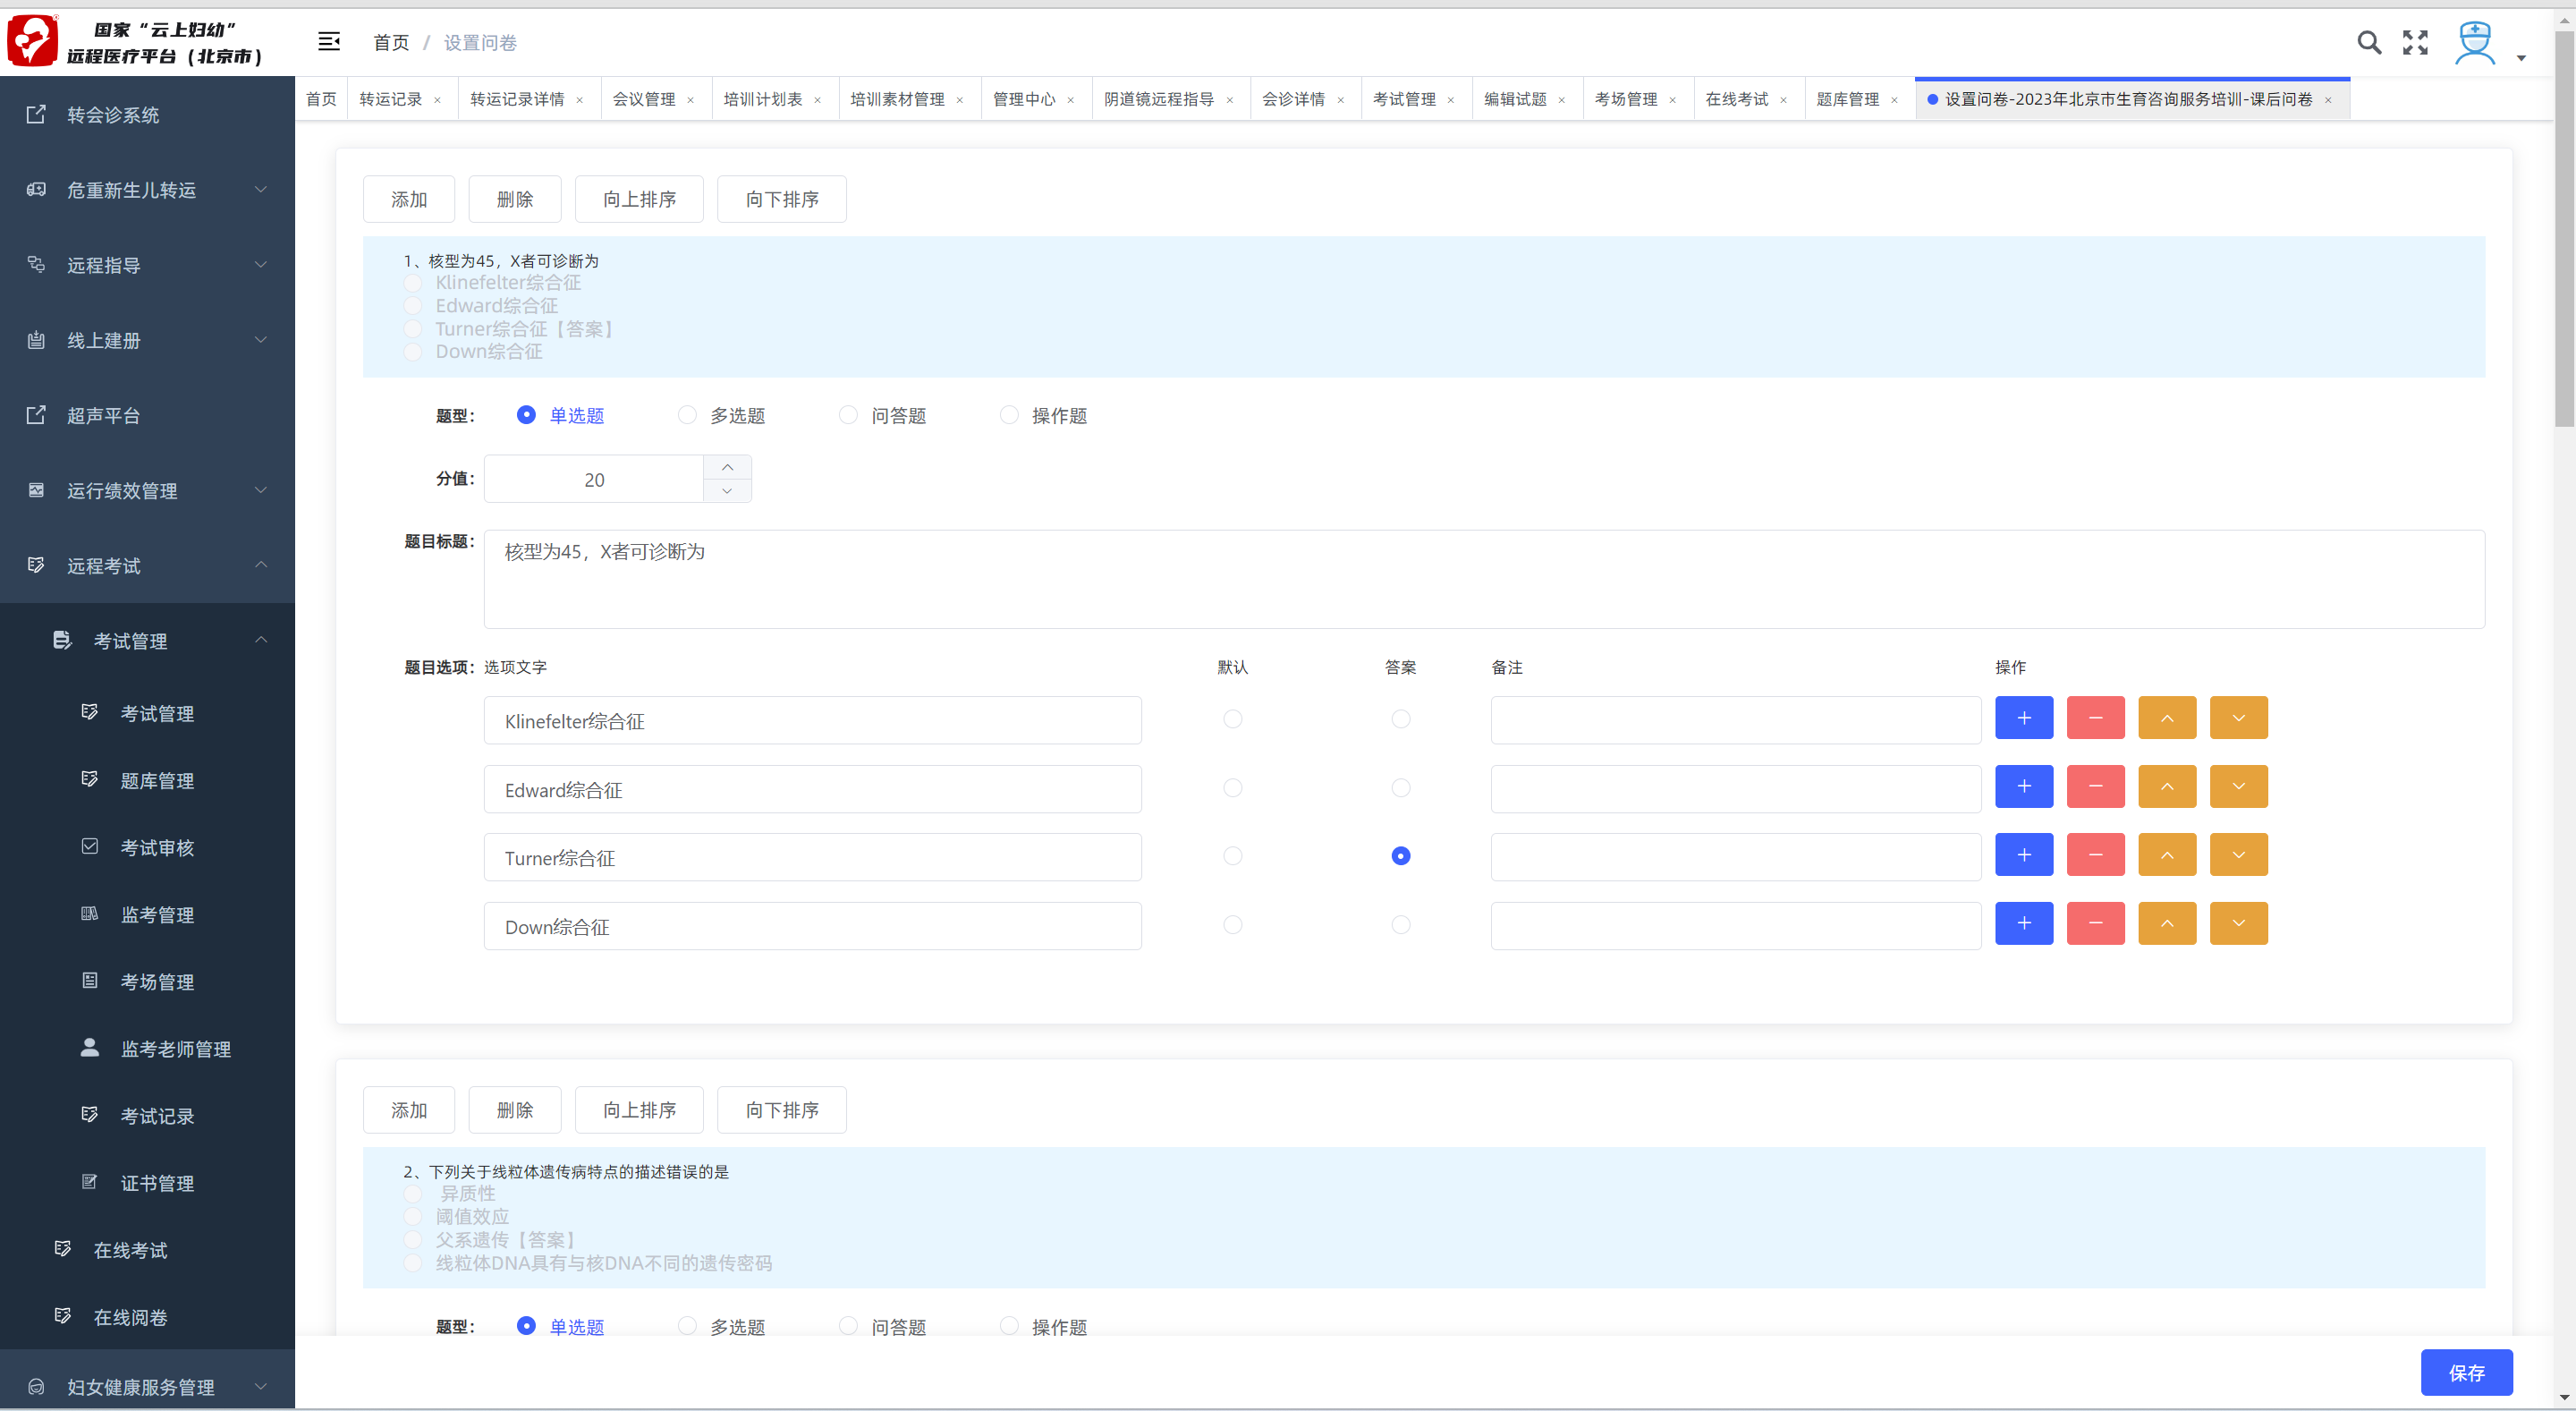
Task: Close the 转运记录 tab
Action: [437, 100]
